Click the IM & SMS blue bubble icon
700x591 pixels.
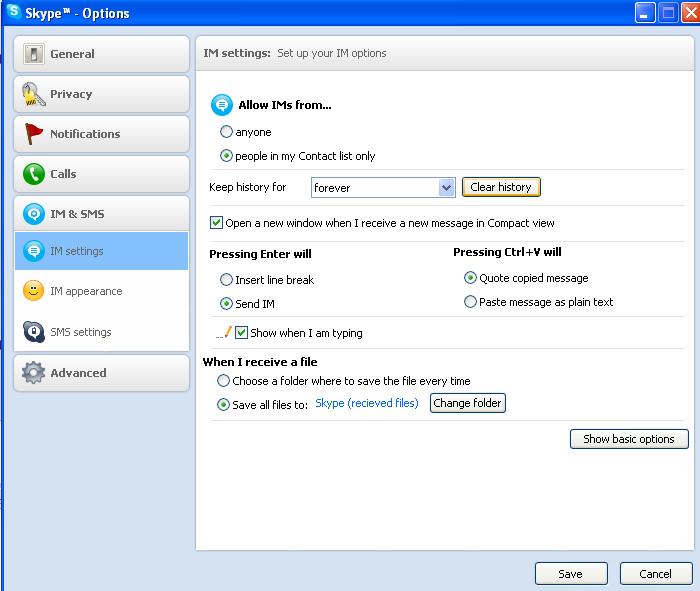pyautogui.click(x=33, y=214)
